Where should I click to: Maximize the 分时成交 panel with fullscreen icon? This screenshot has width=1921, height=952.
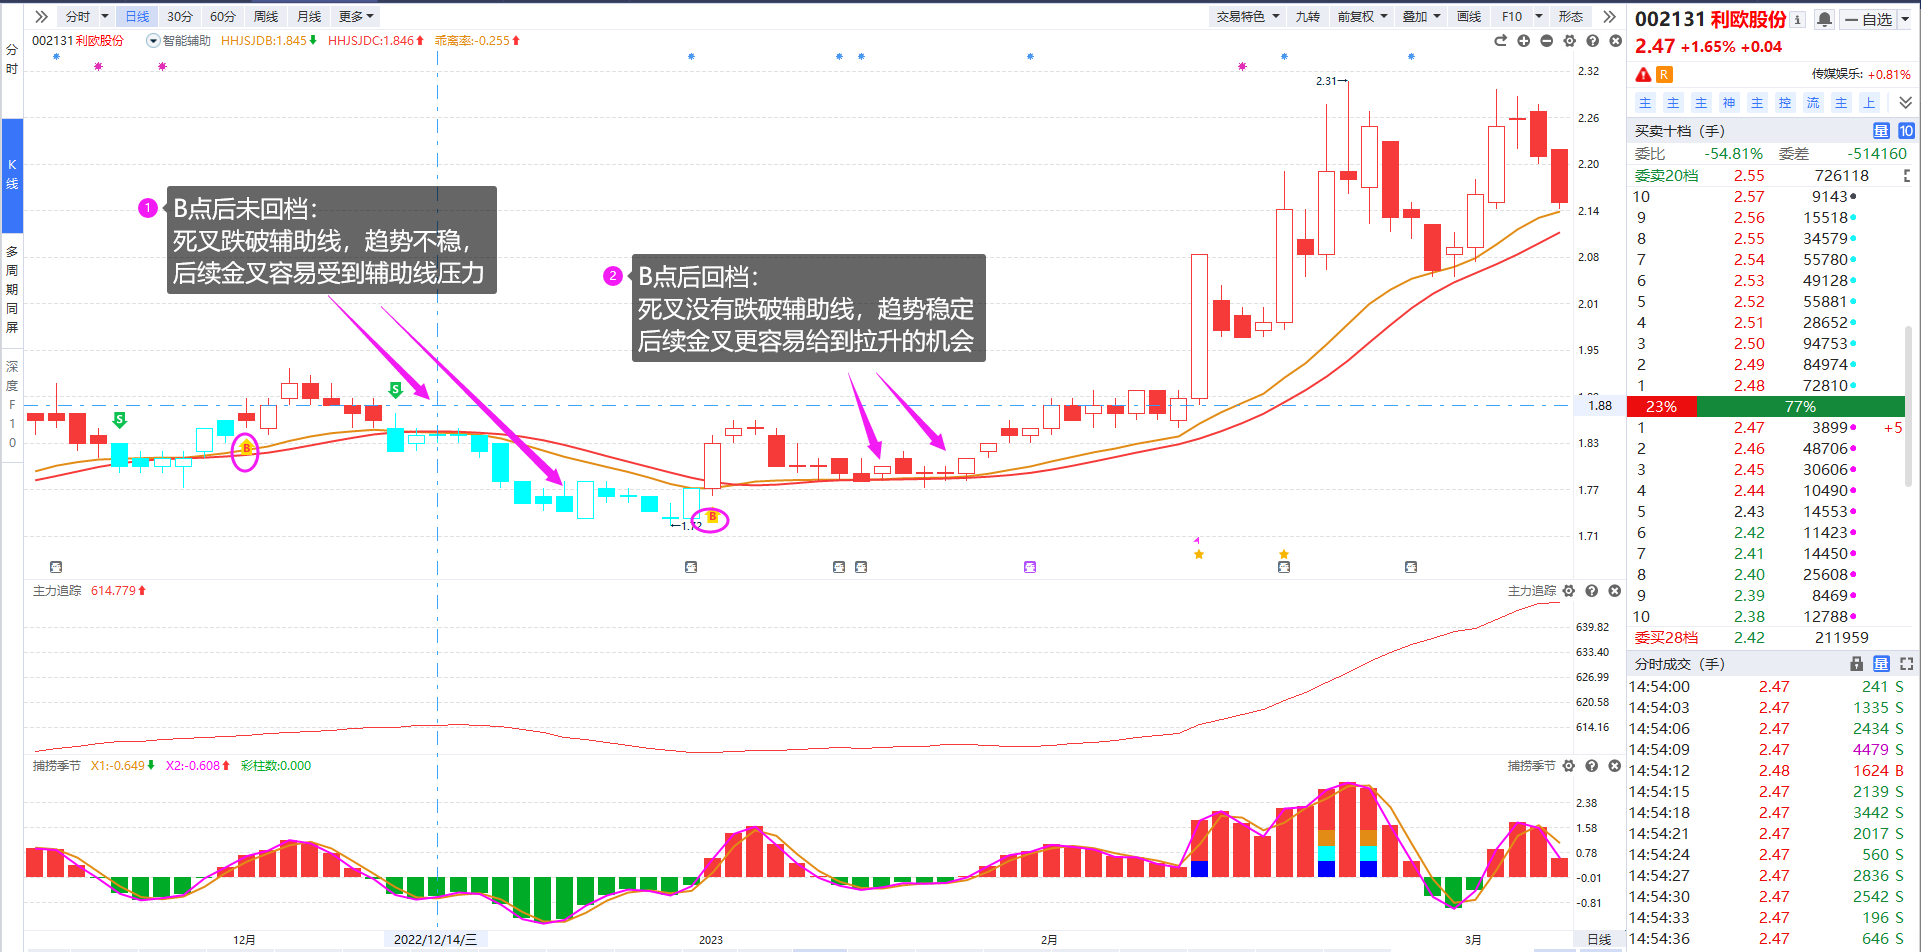(1907, 664)
